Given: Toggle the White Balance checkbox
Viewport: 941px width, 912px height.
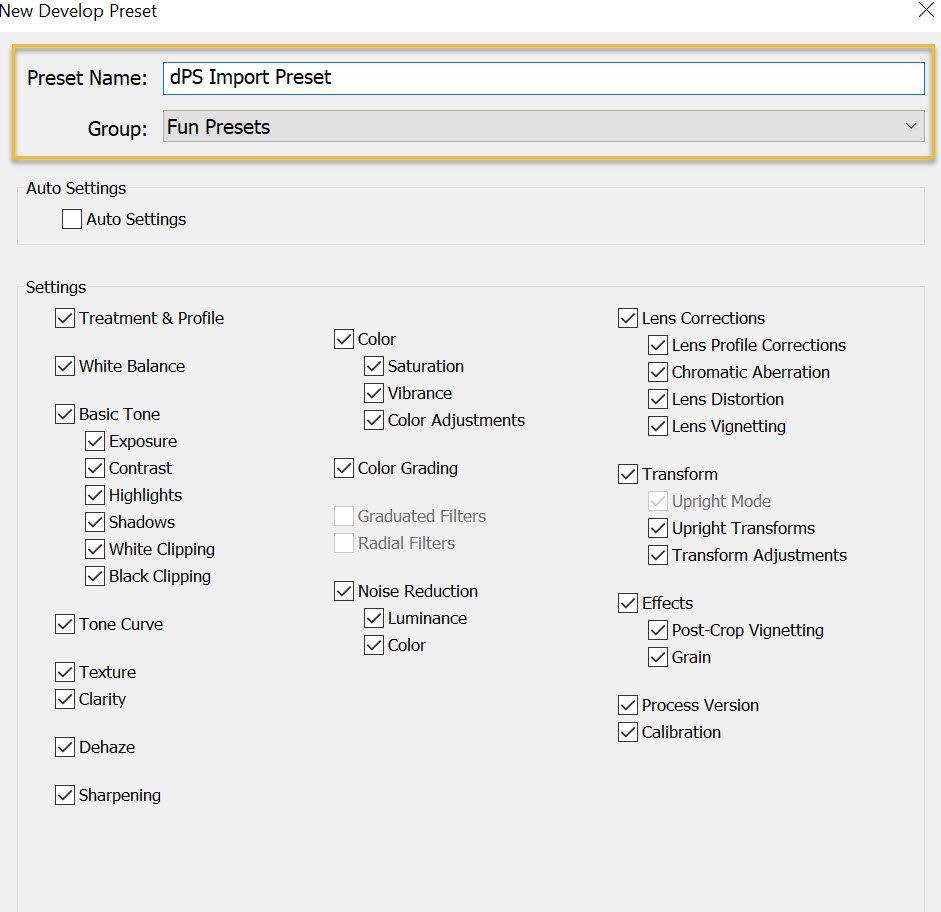Looking at the screenshot, I should (x=65, y=366).
